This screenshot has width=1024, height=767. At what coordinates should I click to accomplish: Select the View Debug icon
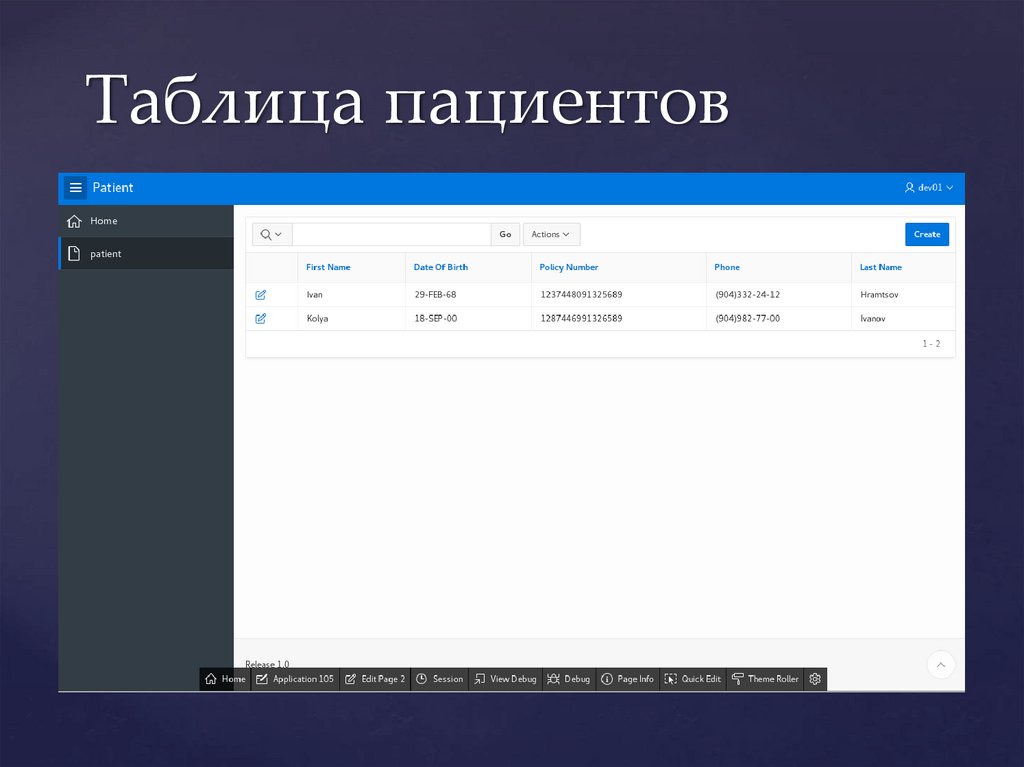(479, 679)
